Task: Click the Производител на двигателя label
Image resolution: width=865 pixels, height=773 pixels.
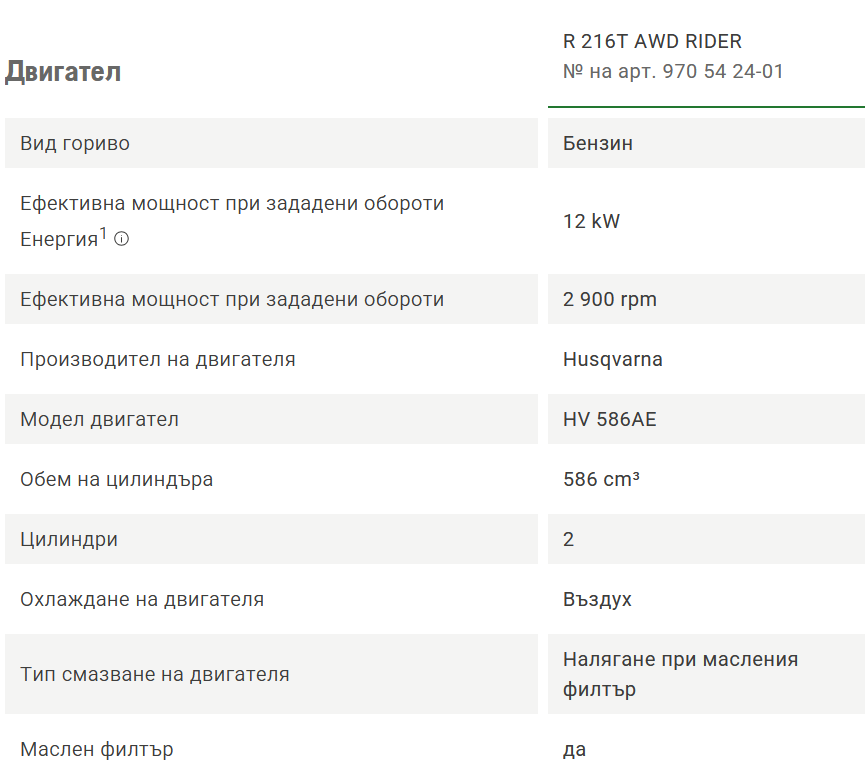Action: (x=158, y=360)
